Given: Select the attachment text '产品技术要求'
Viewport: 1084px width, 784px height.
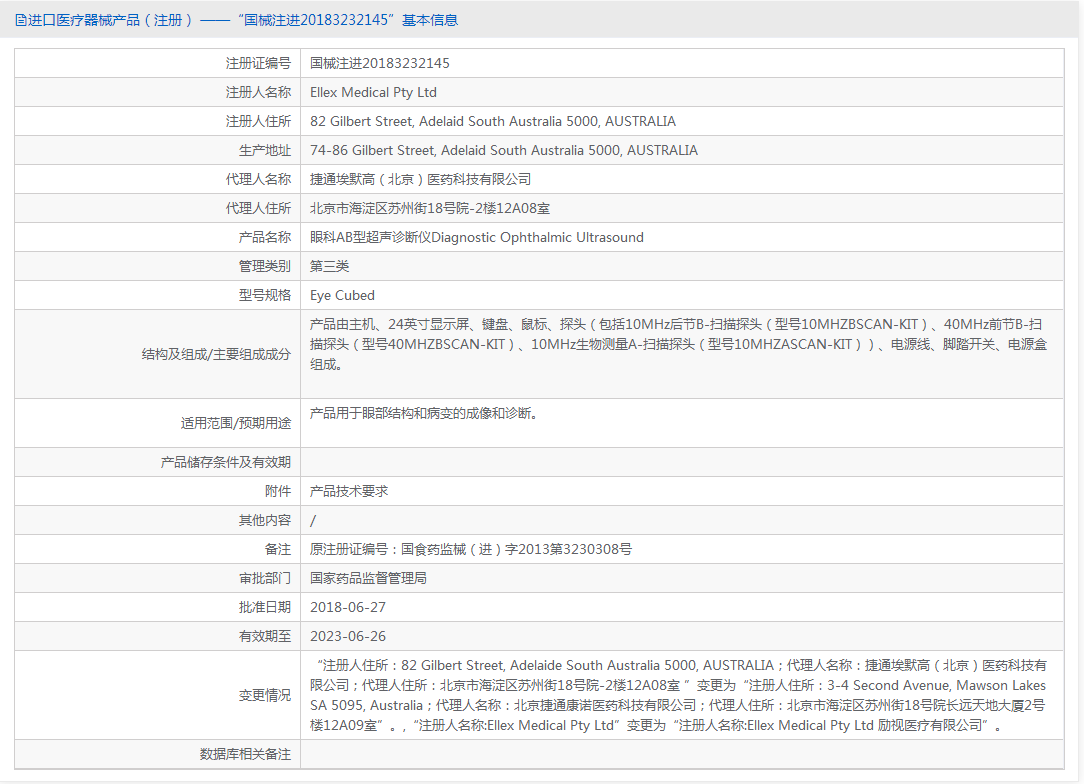Looking at the screenshot, I should 346,490.
